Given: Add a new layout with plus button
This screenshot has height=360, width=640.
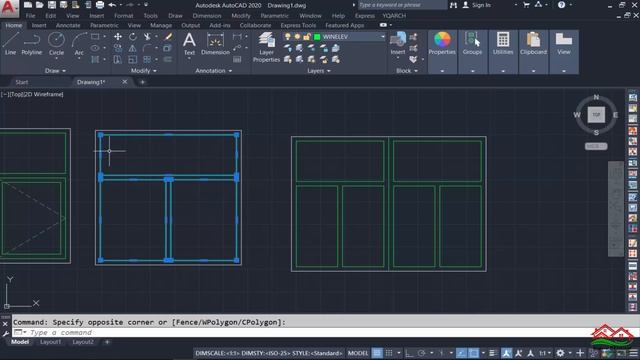Looking at the screenshot, I should [x=107, y=342].
